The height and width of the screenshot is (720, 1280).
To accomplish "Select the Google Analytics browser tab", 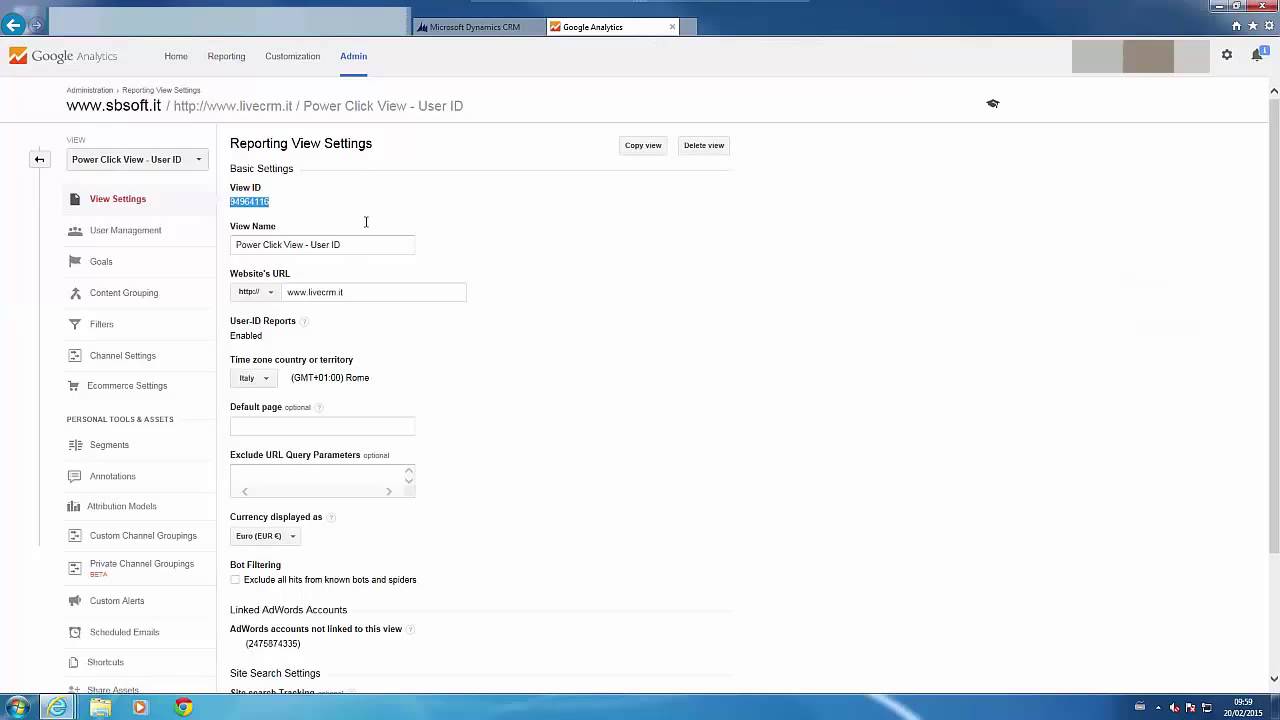I will [x=606, y=27].
